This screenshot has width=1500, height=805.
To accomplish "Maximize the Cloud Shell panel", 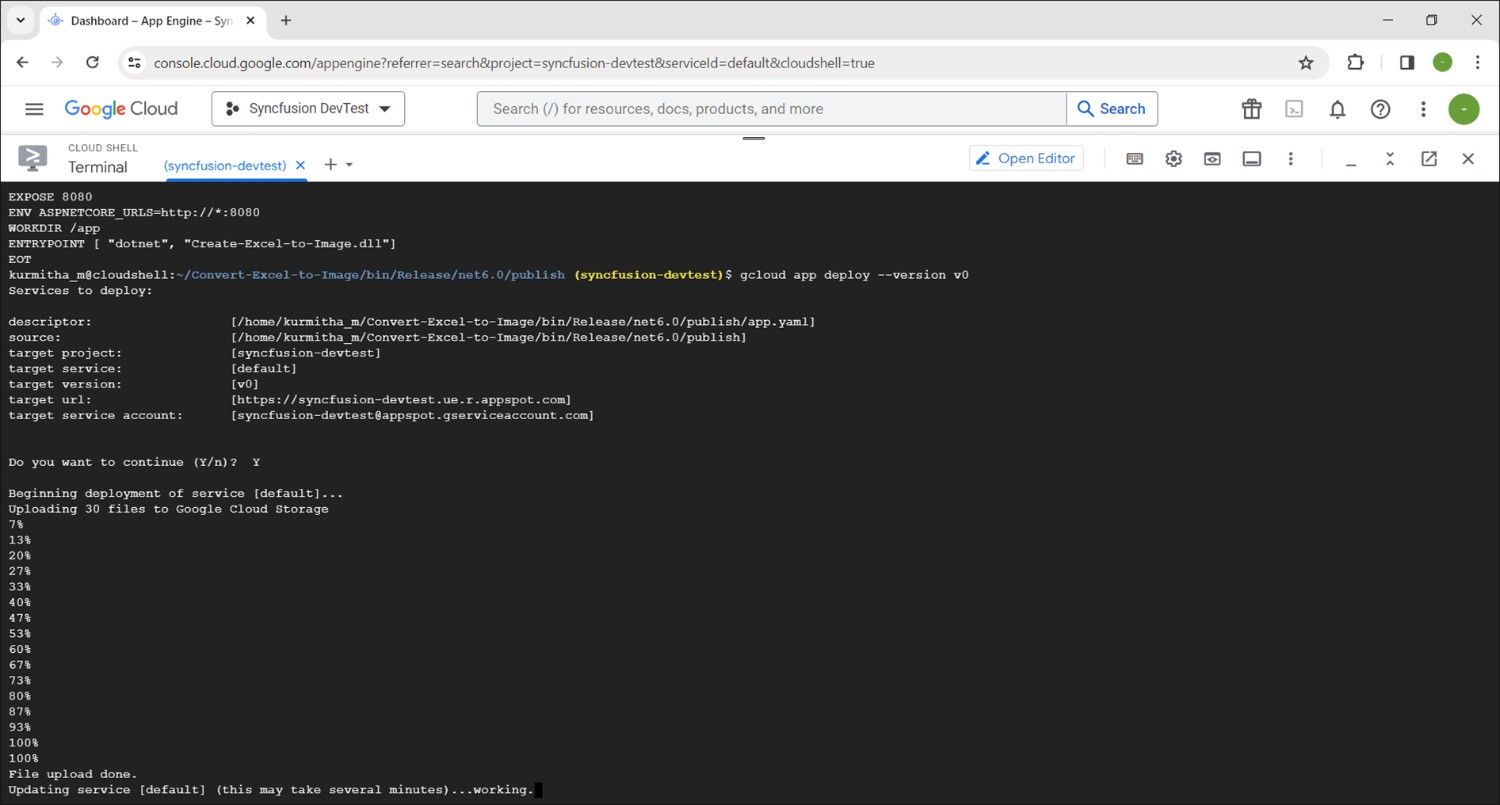I will coord(1390,159).
